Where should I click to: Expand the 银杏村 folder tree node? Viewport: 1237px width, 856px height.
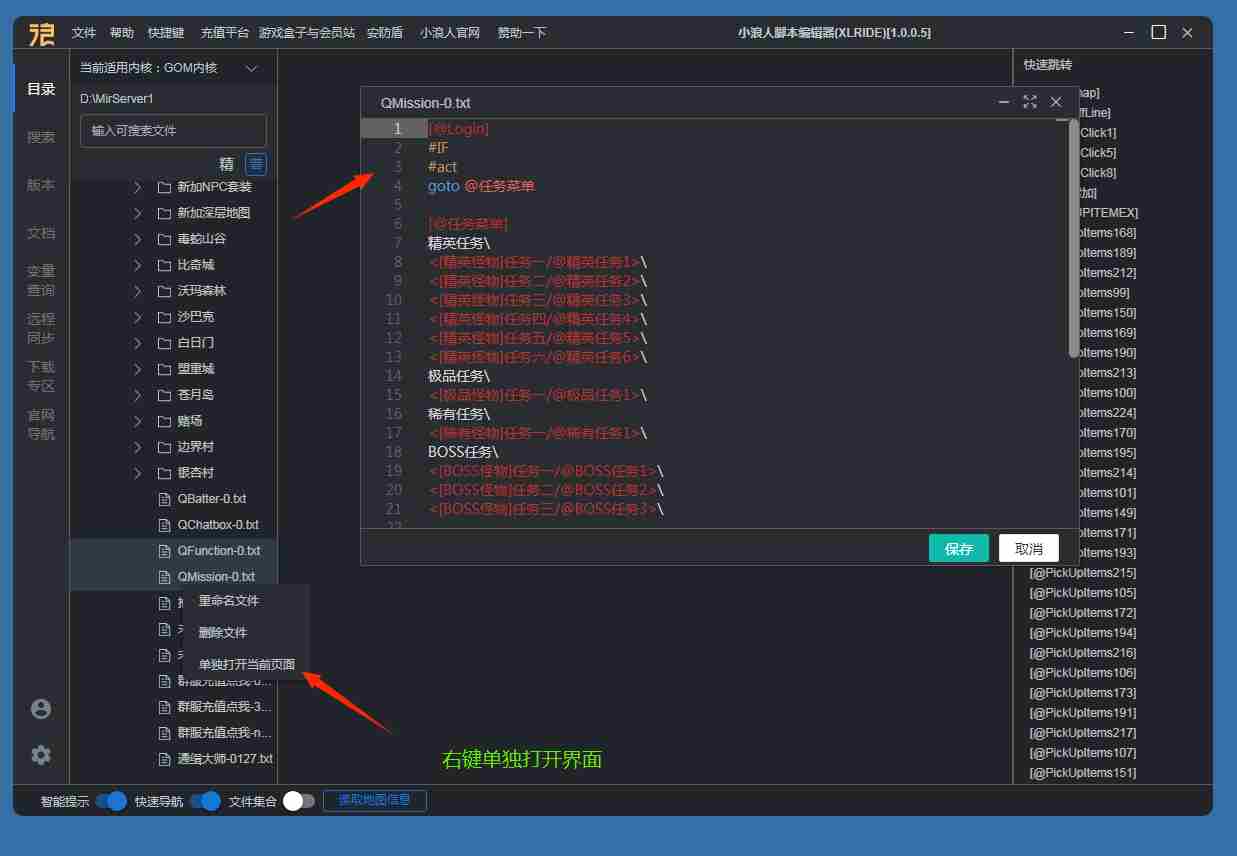[138, 473]
